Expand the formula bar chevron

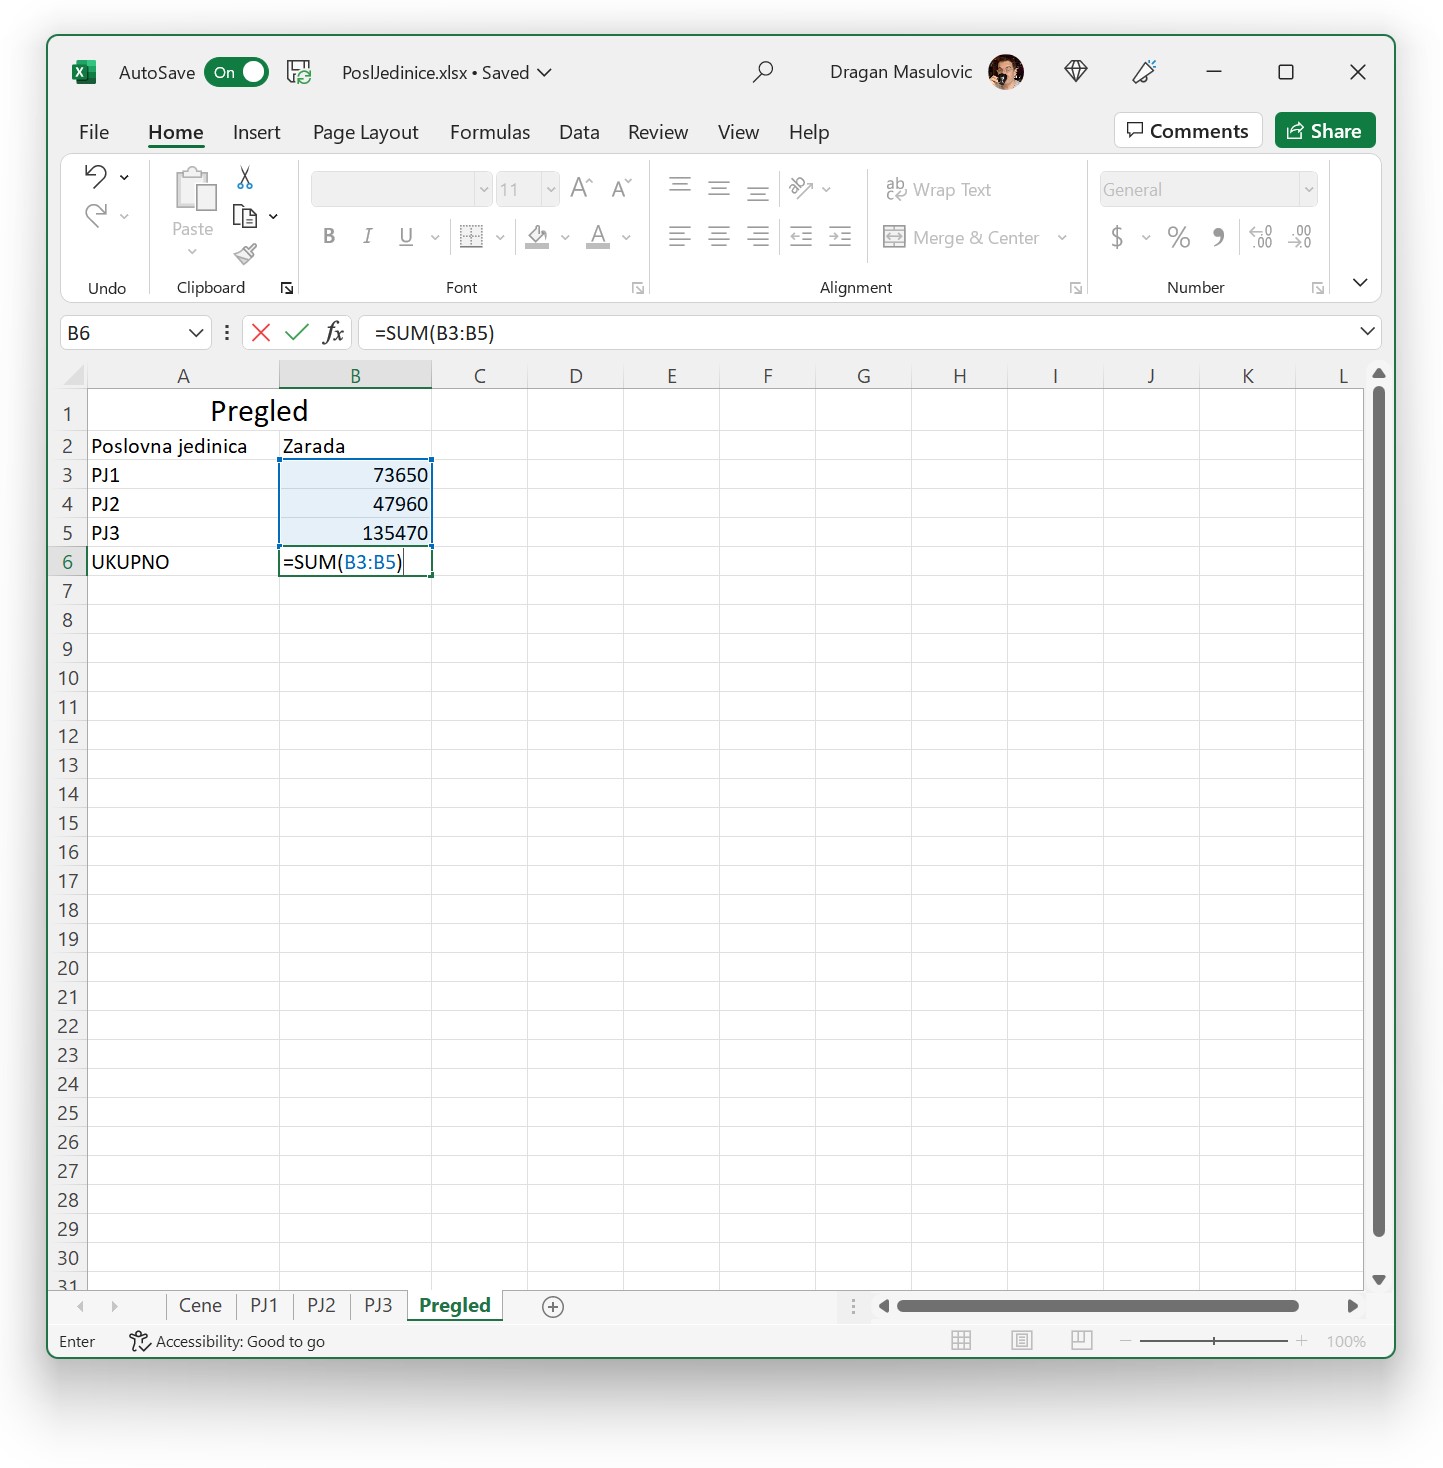click(1367, 332)
